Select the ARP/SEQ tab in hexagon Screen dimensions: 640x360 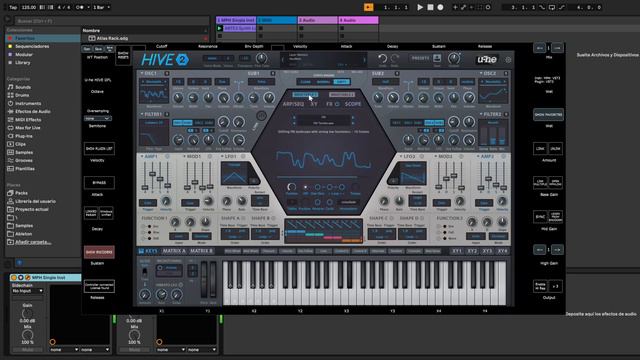pos(293,104)
